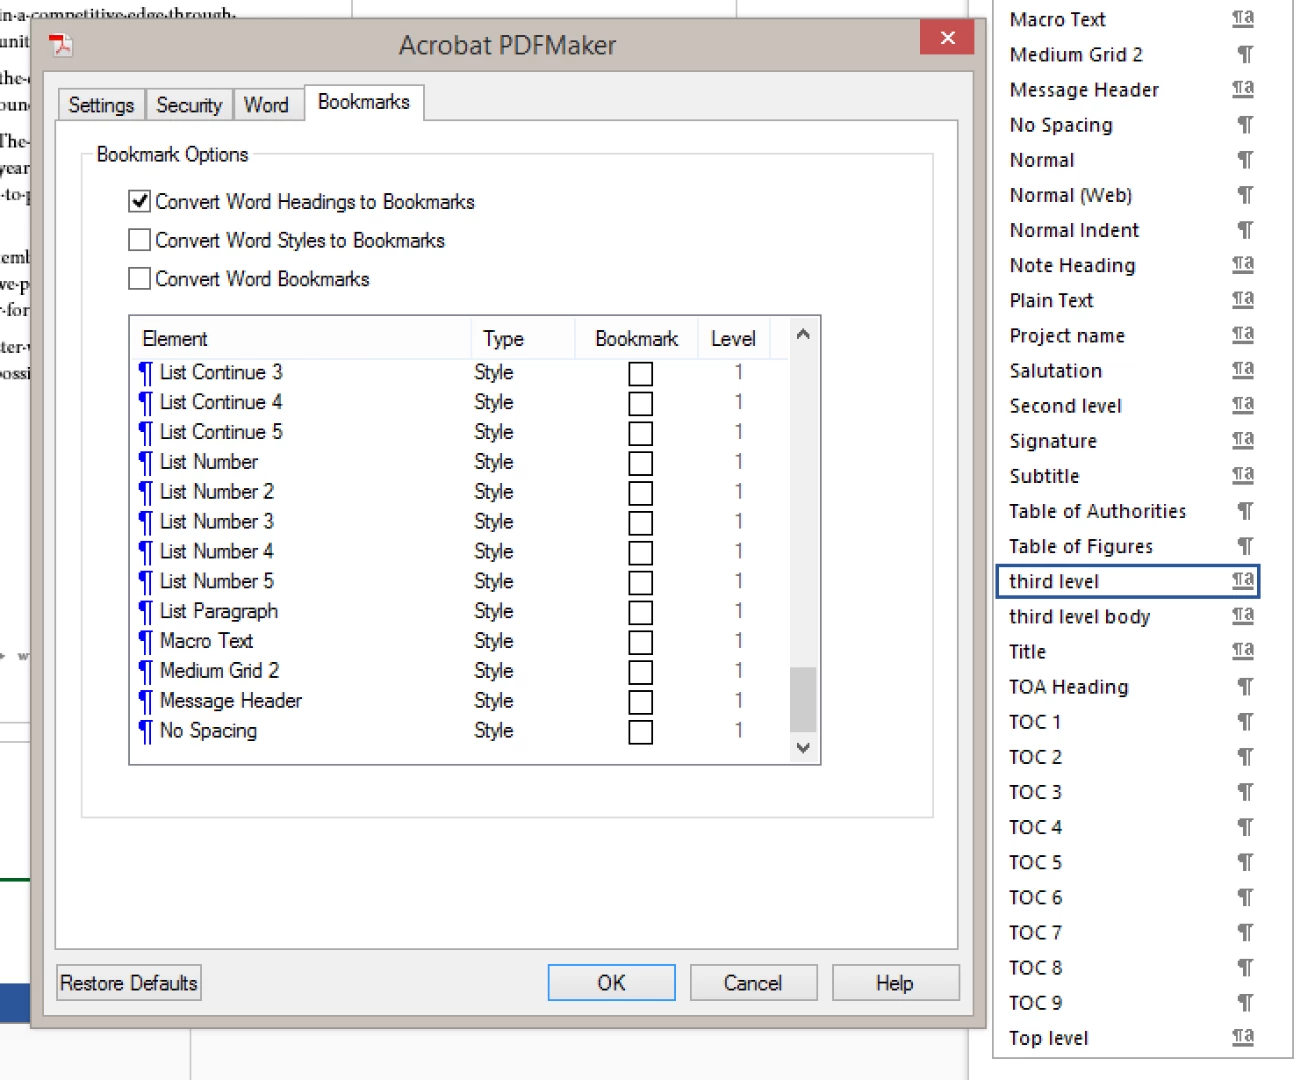Click the paragraph icon beside Macro Text row
This screenshot has height=1080, width=1315.
coord(146,642)
